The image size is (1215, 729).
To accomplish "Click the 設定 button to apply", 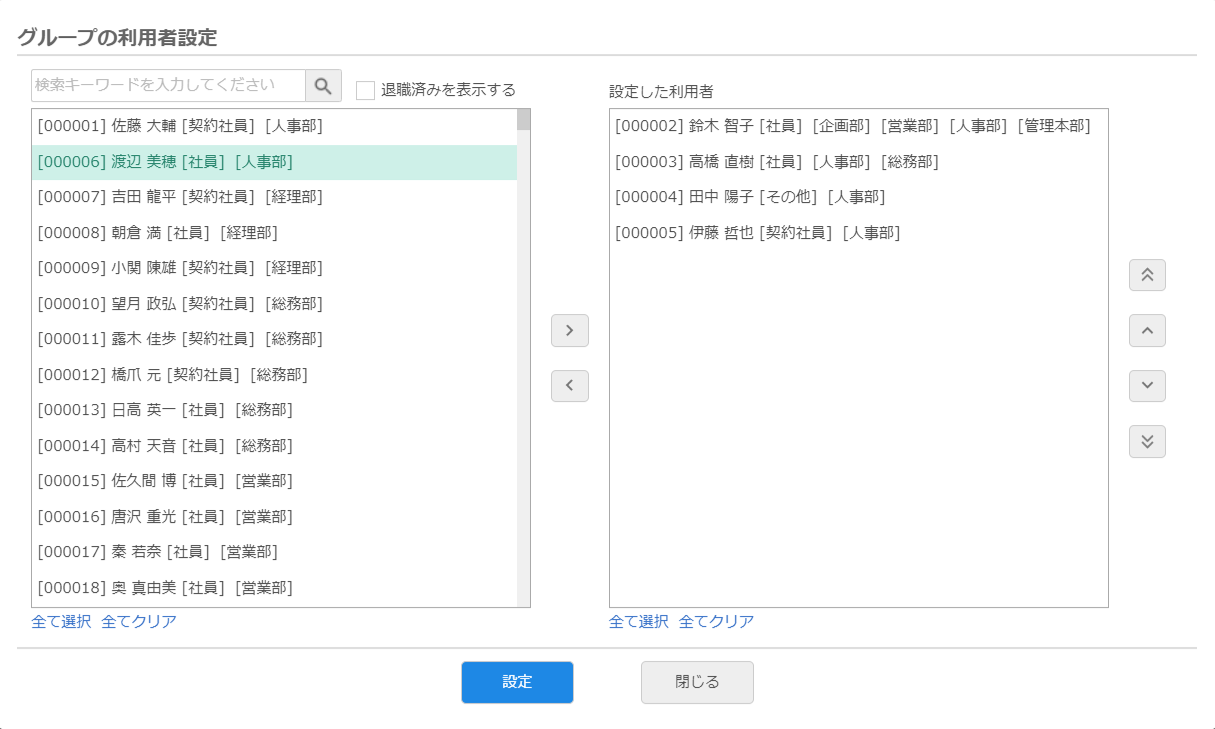I will 517,682.
